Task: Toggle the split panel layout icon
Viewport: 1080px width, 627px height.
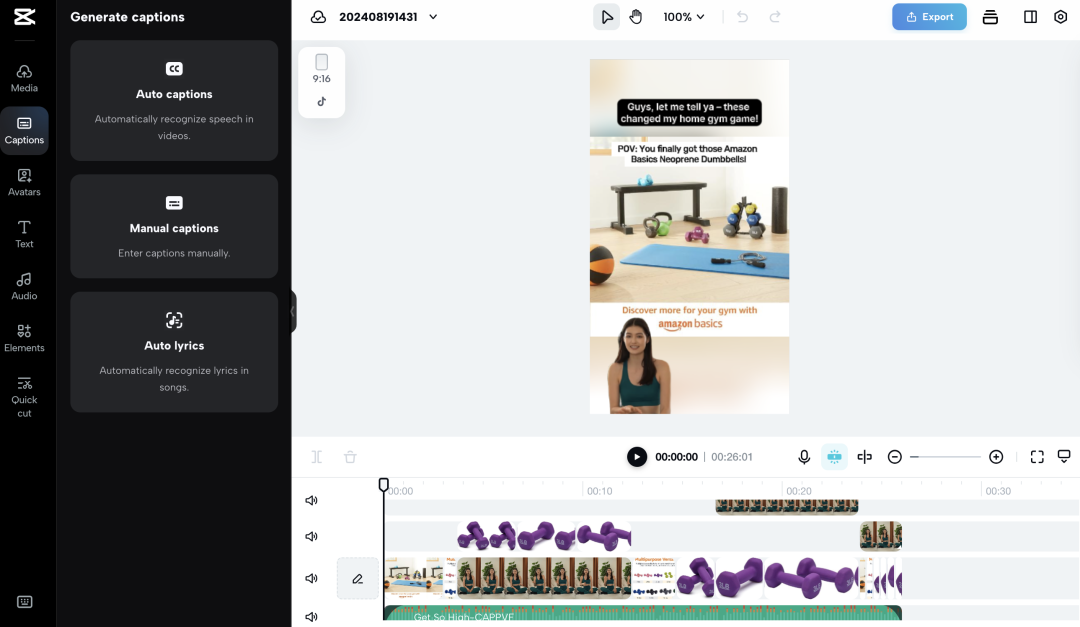Action: (1030, 17)
